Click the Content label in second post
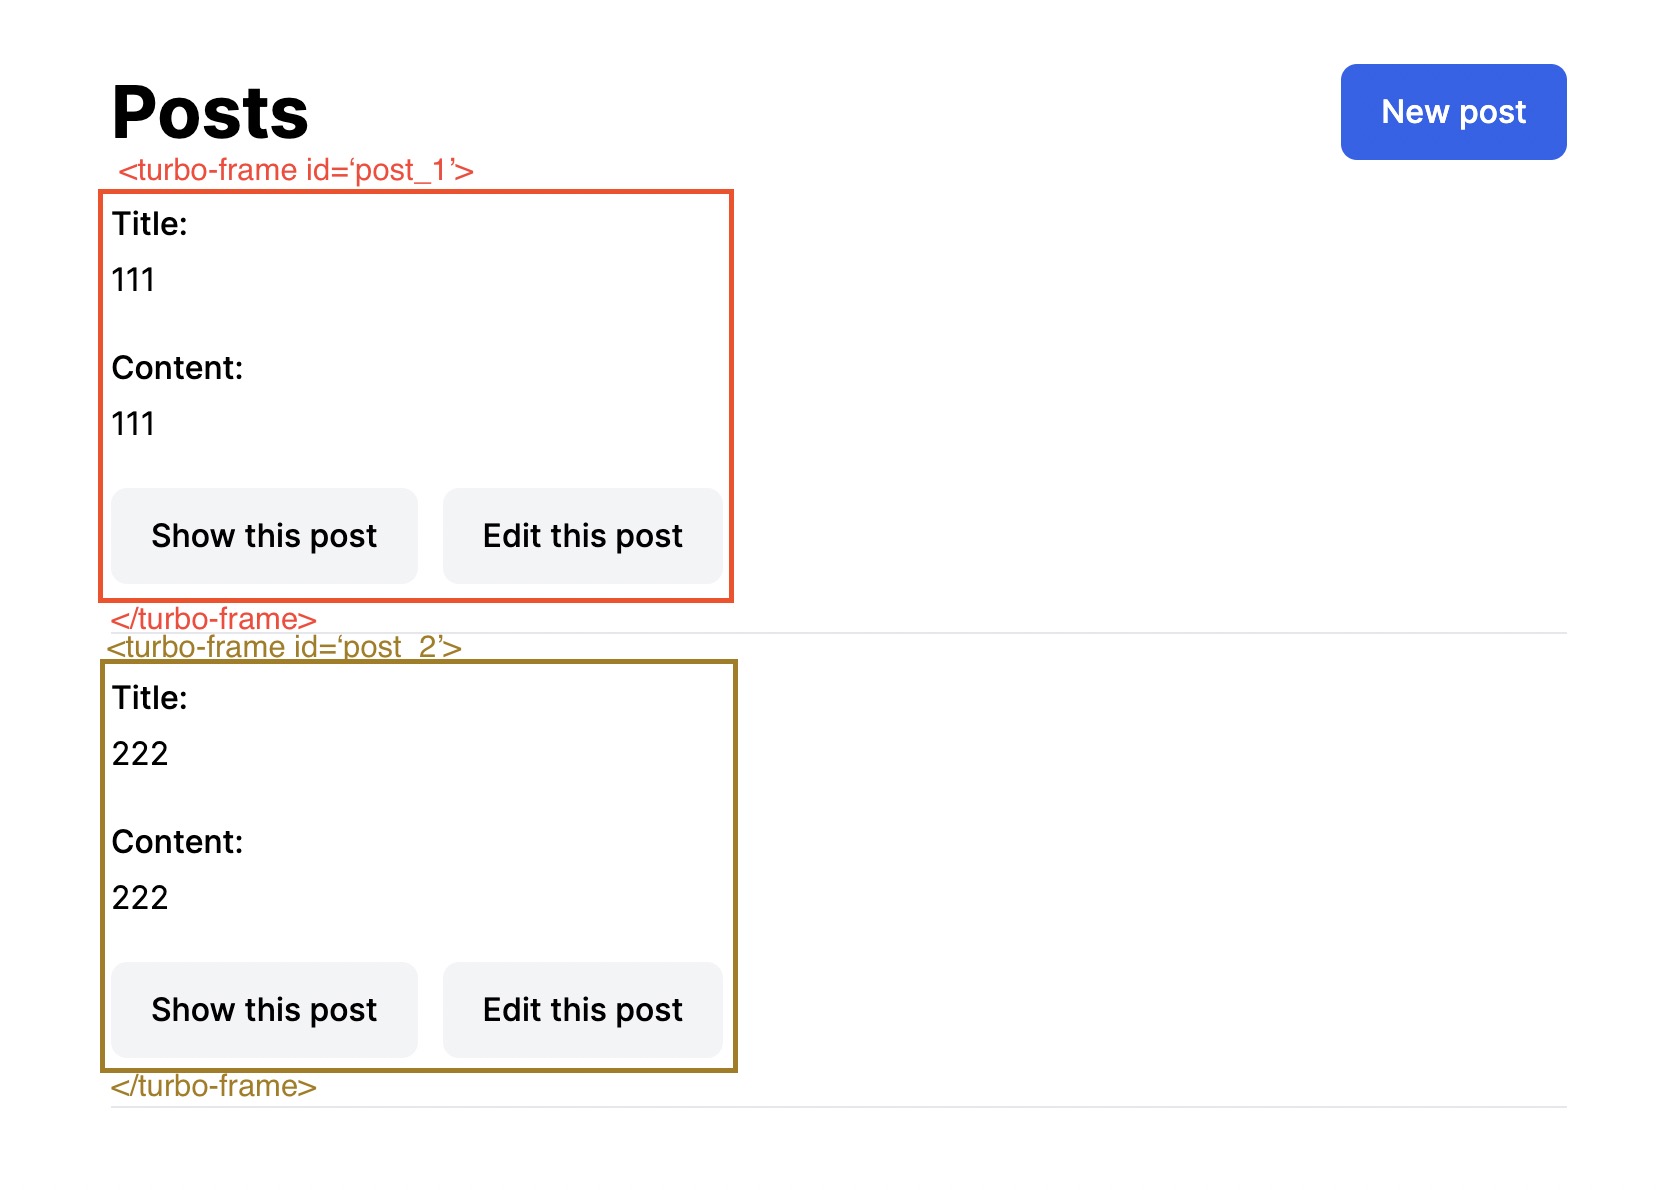 [x=177, y=842]
